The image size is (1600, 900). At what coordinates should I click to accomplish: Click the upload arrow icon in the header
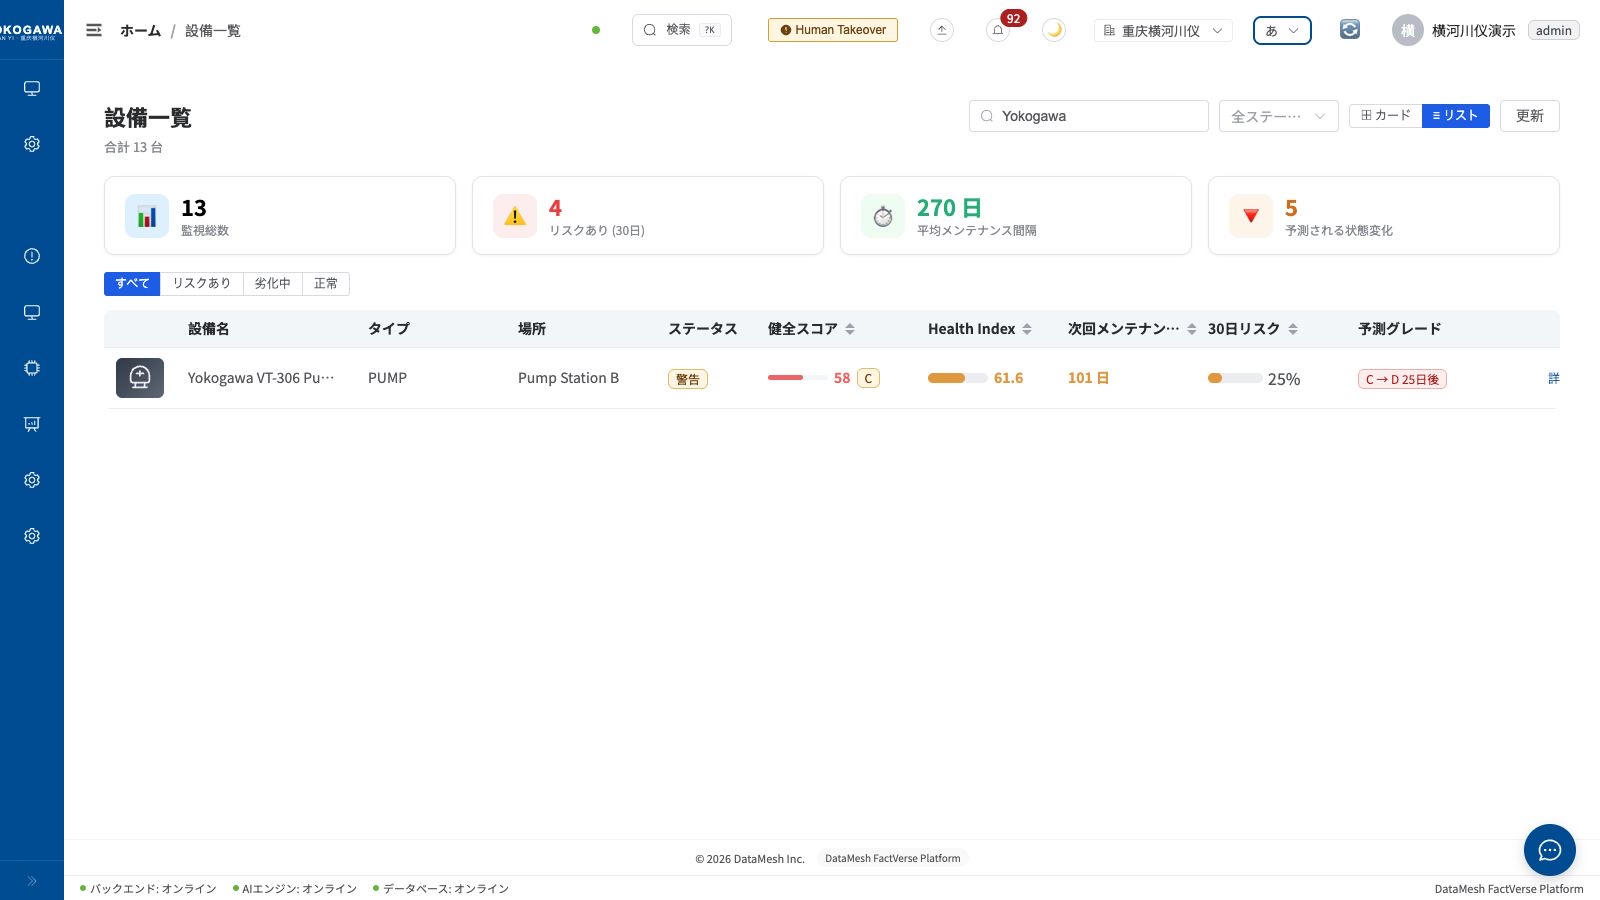[x=942, y=30]
